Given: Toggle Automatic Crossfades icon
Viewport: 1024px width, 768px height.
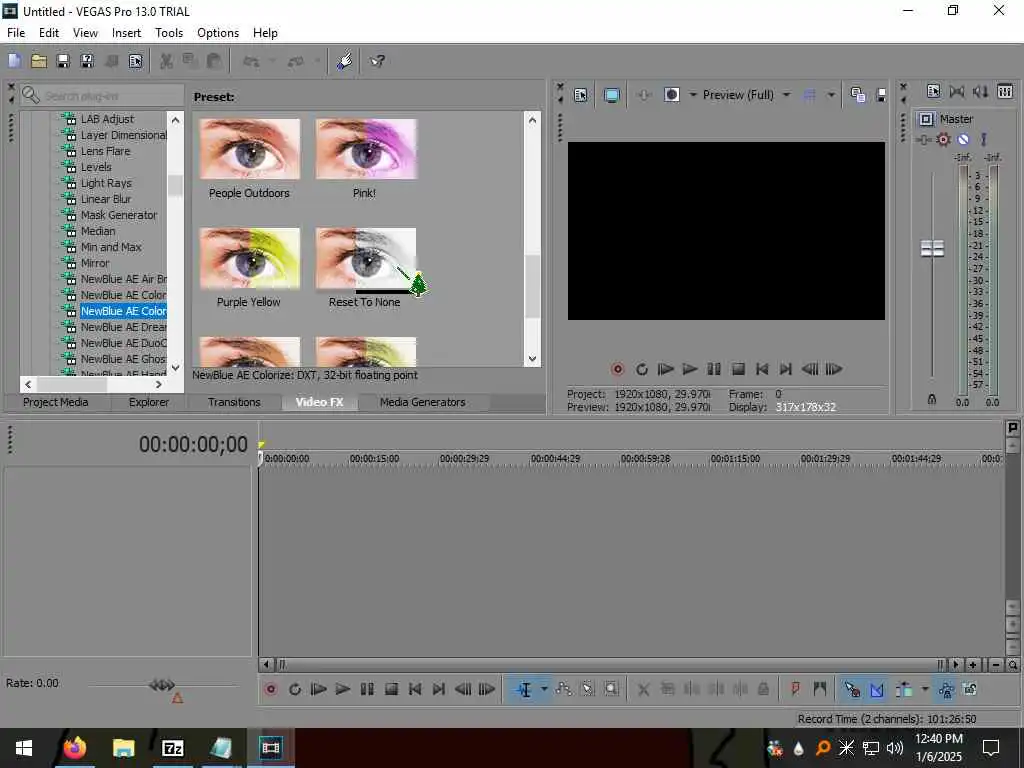Looking at the screenshot, I should 876,690.
